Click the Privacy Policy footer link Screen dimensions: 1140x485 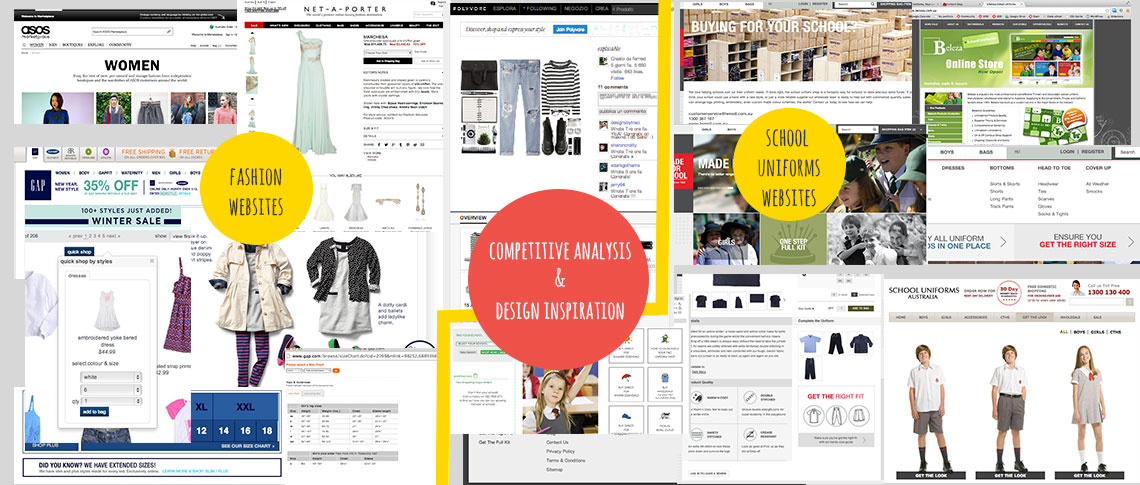(x=561, y=451)
